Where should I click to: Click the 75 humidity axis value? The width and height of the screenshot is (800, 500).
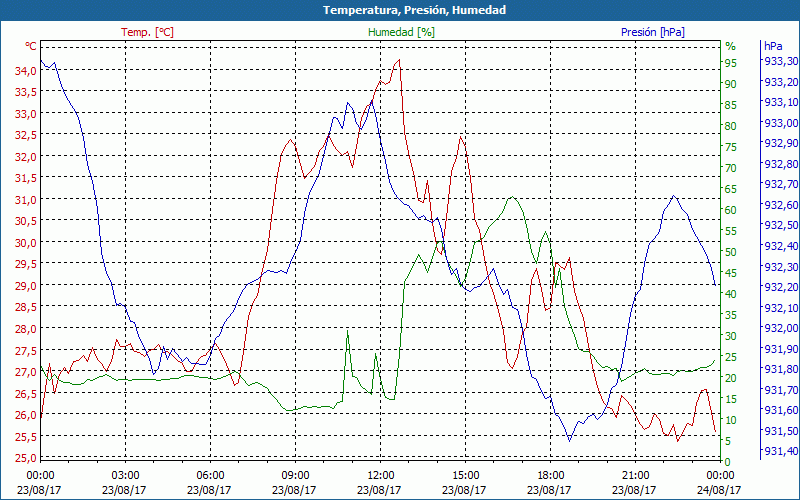pyautogui.click(x=731, y=147)
